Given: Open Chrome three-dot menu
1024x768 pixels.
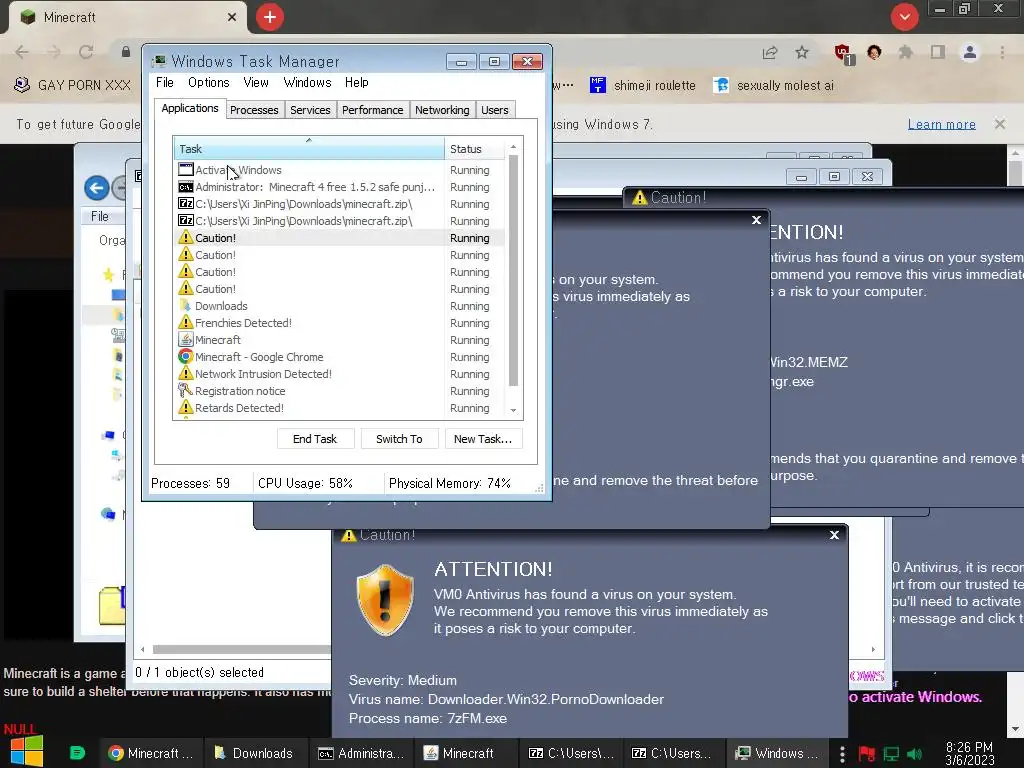Looking at the screenshot, I should coord(1002,52).
